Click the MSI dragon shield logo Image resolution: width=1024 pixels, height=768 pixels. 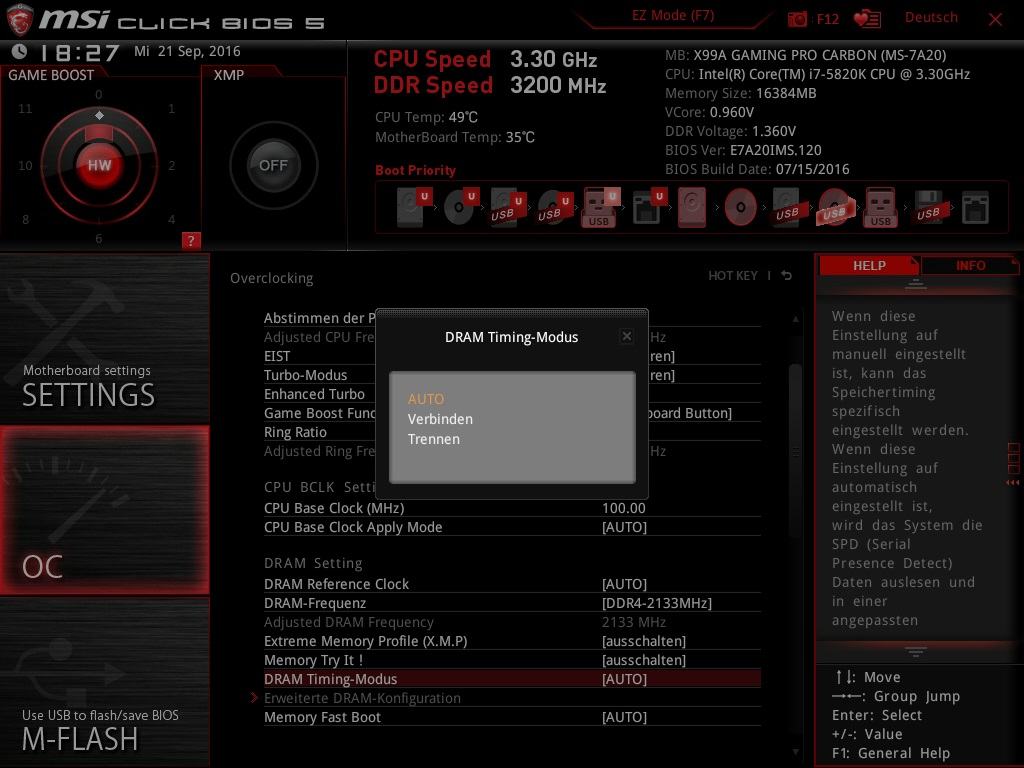pos(20,20)
